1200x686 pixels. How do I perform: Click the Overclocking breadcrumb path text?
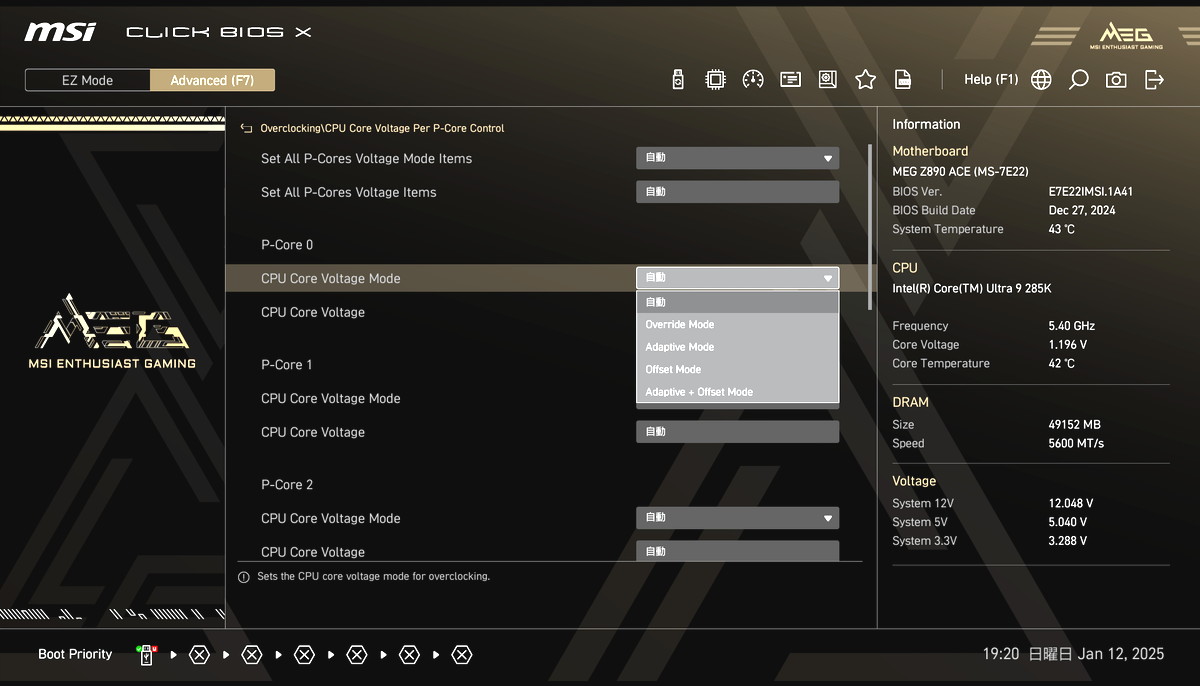[382, 128]
